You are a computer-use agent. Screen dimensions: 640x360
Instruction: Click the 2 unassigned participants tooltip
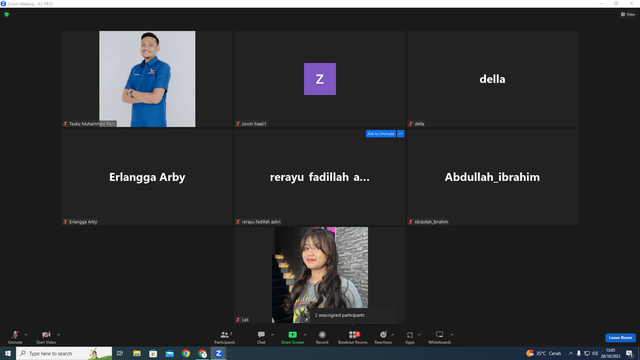pos(353,315)
